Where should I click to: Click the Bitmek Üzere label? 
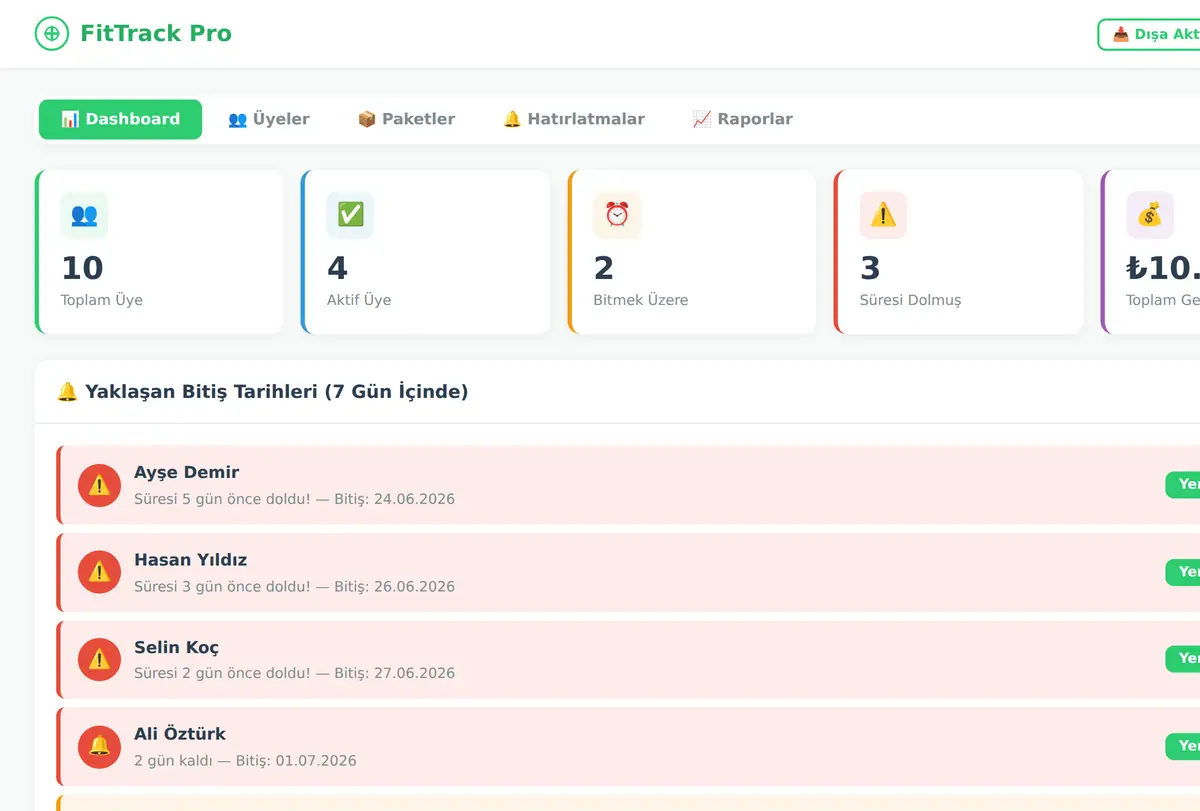pyautogui.click(x=640, y=300)
